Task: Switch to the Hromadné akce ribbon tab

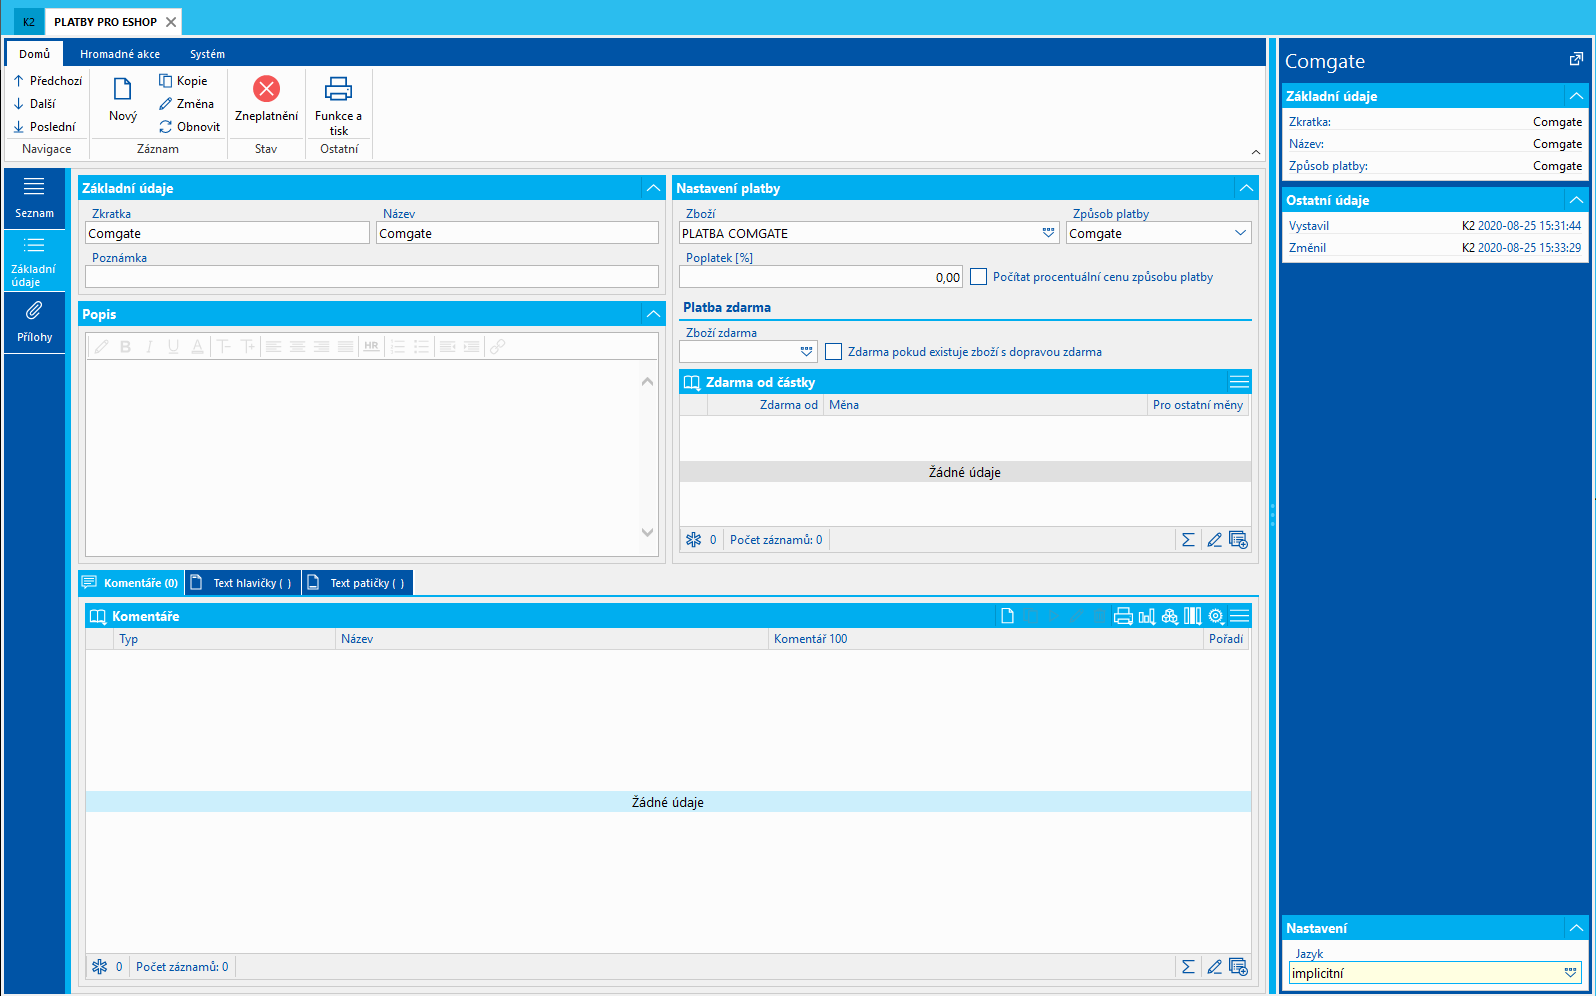Action: [120, 54]
